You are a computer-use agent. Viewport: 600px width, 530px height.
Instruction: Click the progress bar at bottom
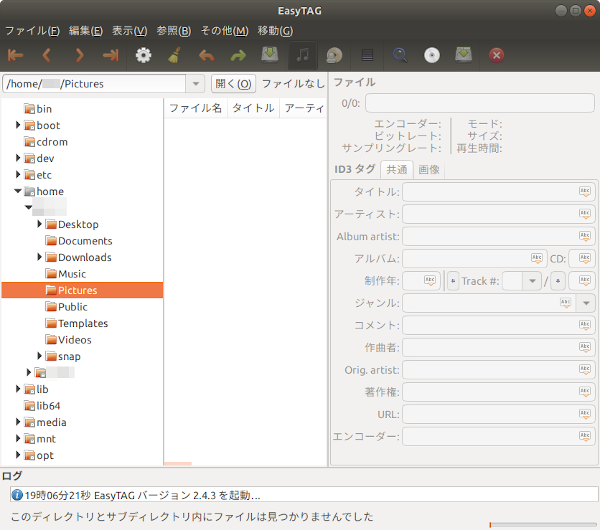point(543,524)
